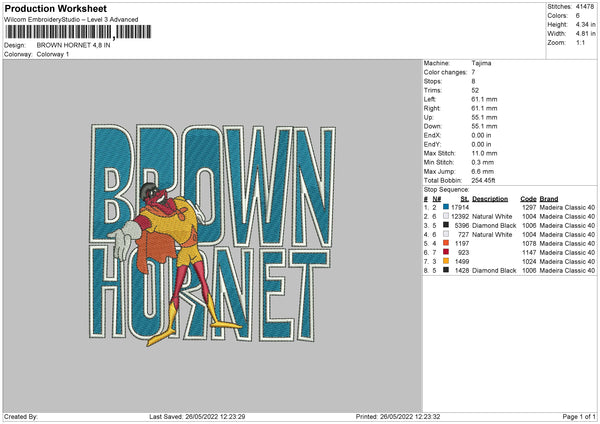Select the Total Bobbin value 254.45ft
The width and height of the screenshot is (600, 424).
[x=483, y=180]
